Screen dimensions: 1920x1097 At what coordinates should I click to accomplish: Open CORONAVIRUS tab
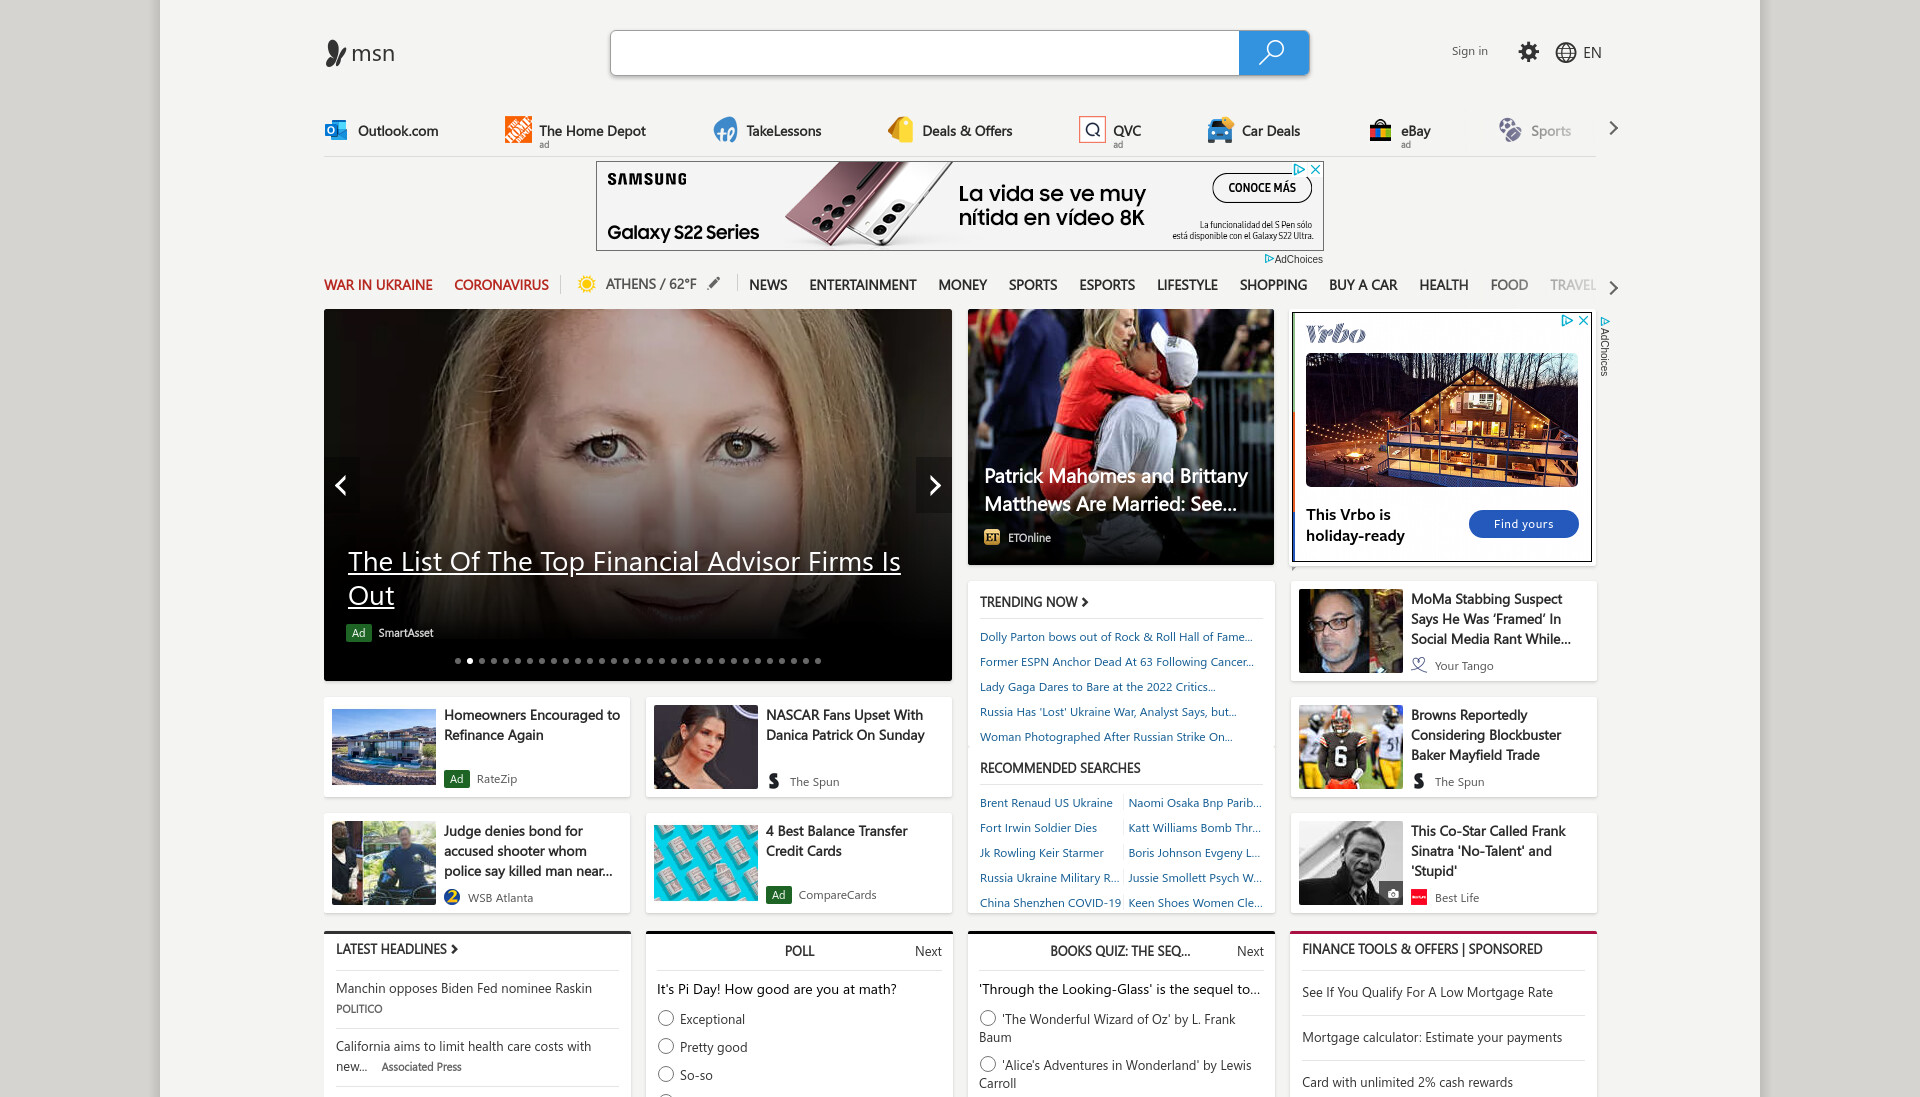[x=501, y=285]
